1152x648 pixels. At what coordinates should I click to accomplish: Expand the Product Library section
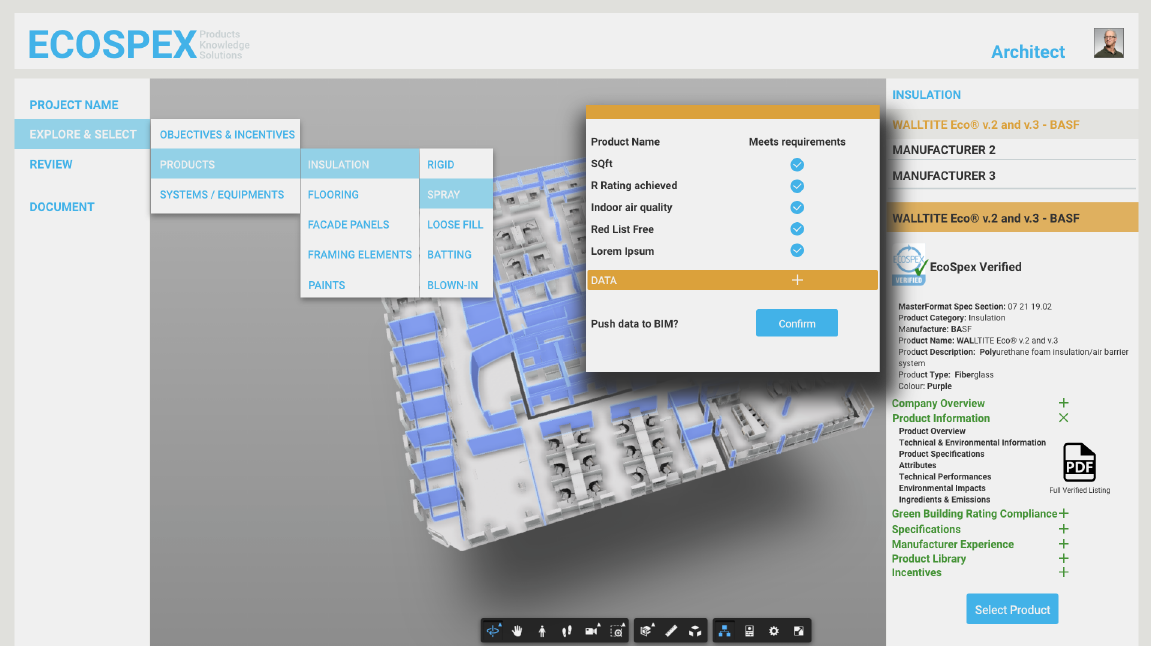point(1063,558)
